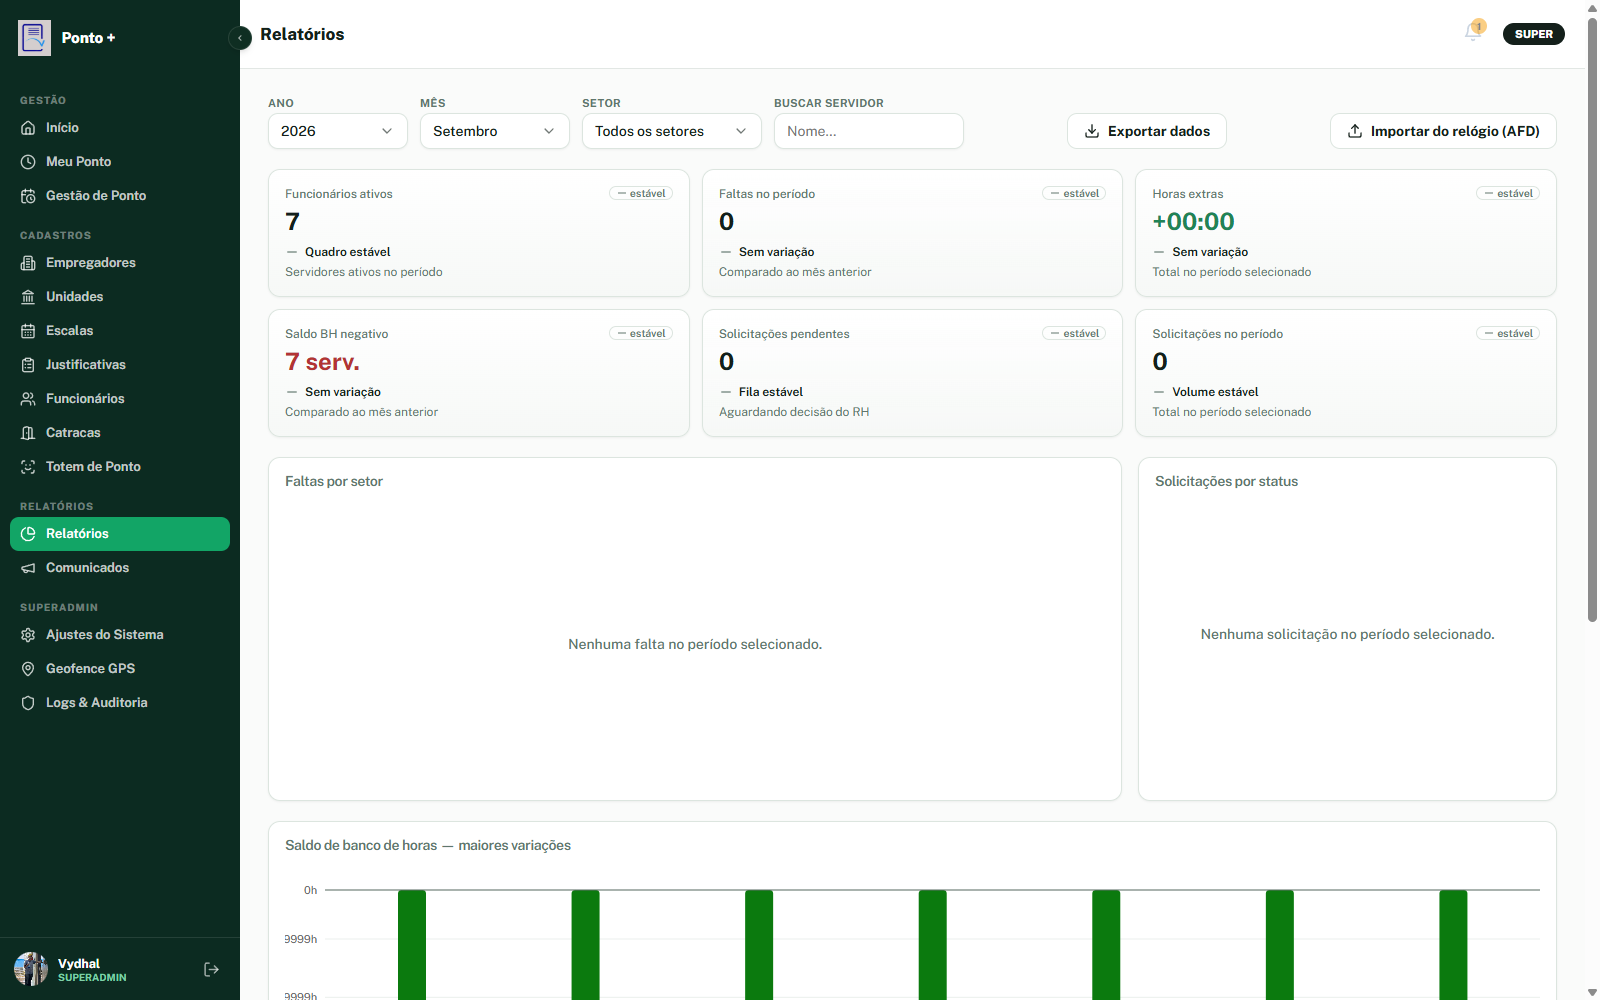Click the estável badge on Saldo BH negativo
Image resolution: width=1600 pixels, height=1000 pixels.
(641, 334)
